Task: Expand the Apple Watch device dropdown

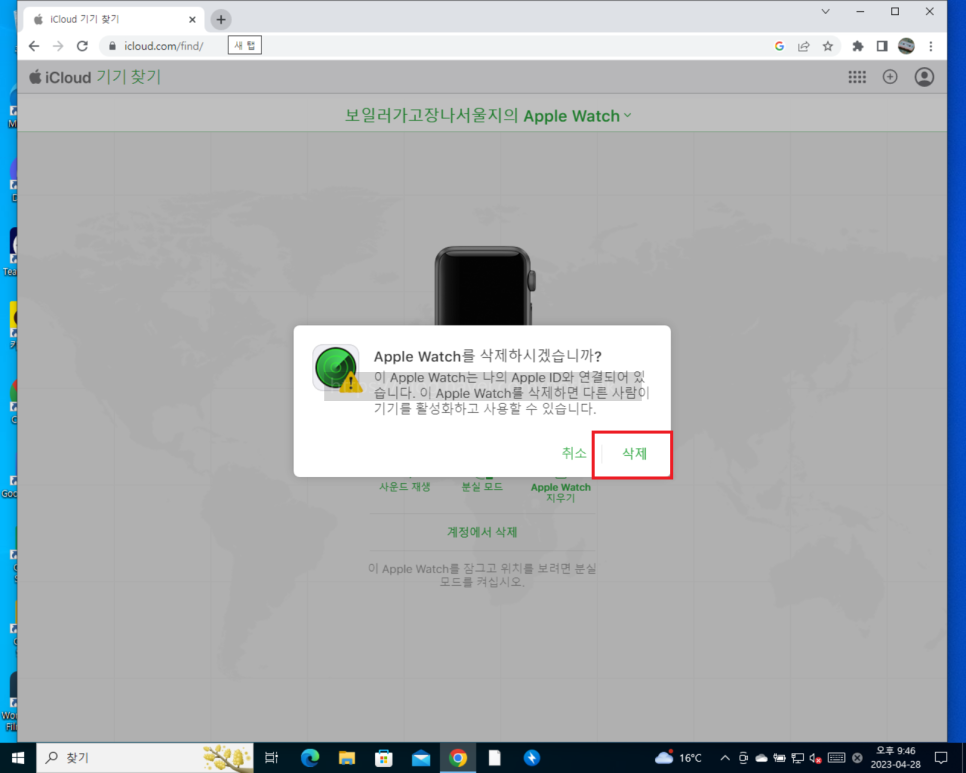Action: click(x=628, y=115)
